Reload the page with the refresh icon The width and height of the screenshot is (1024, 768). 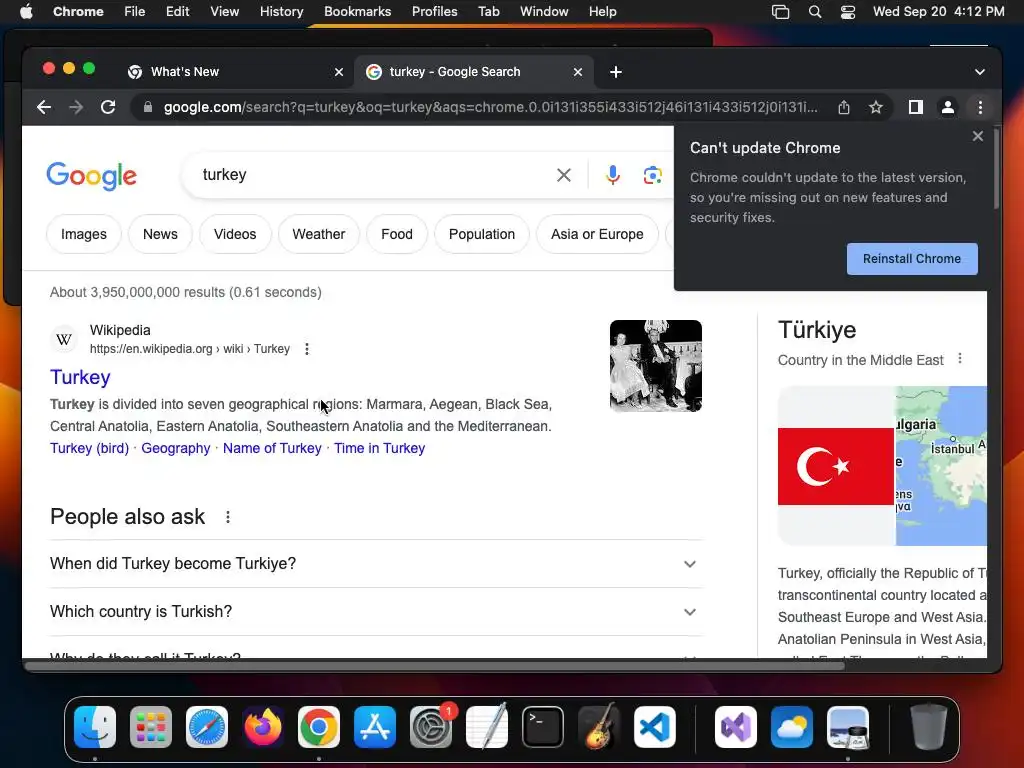point(108,107)
